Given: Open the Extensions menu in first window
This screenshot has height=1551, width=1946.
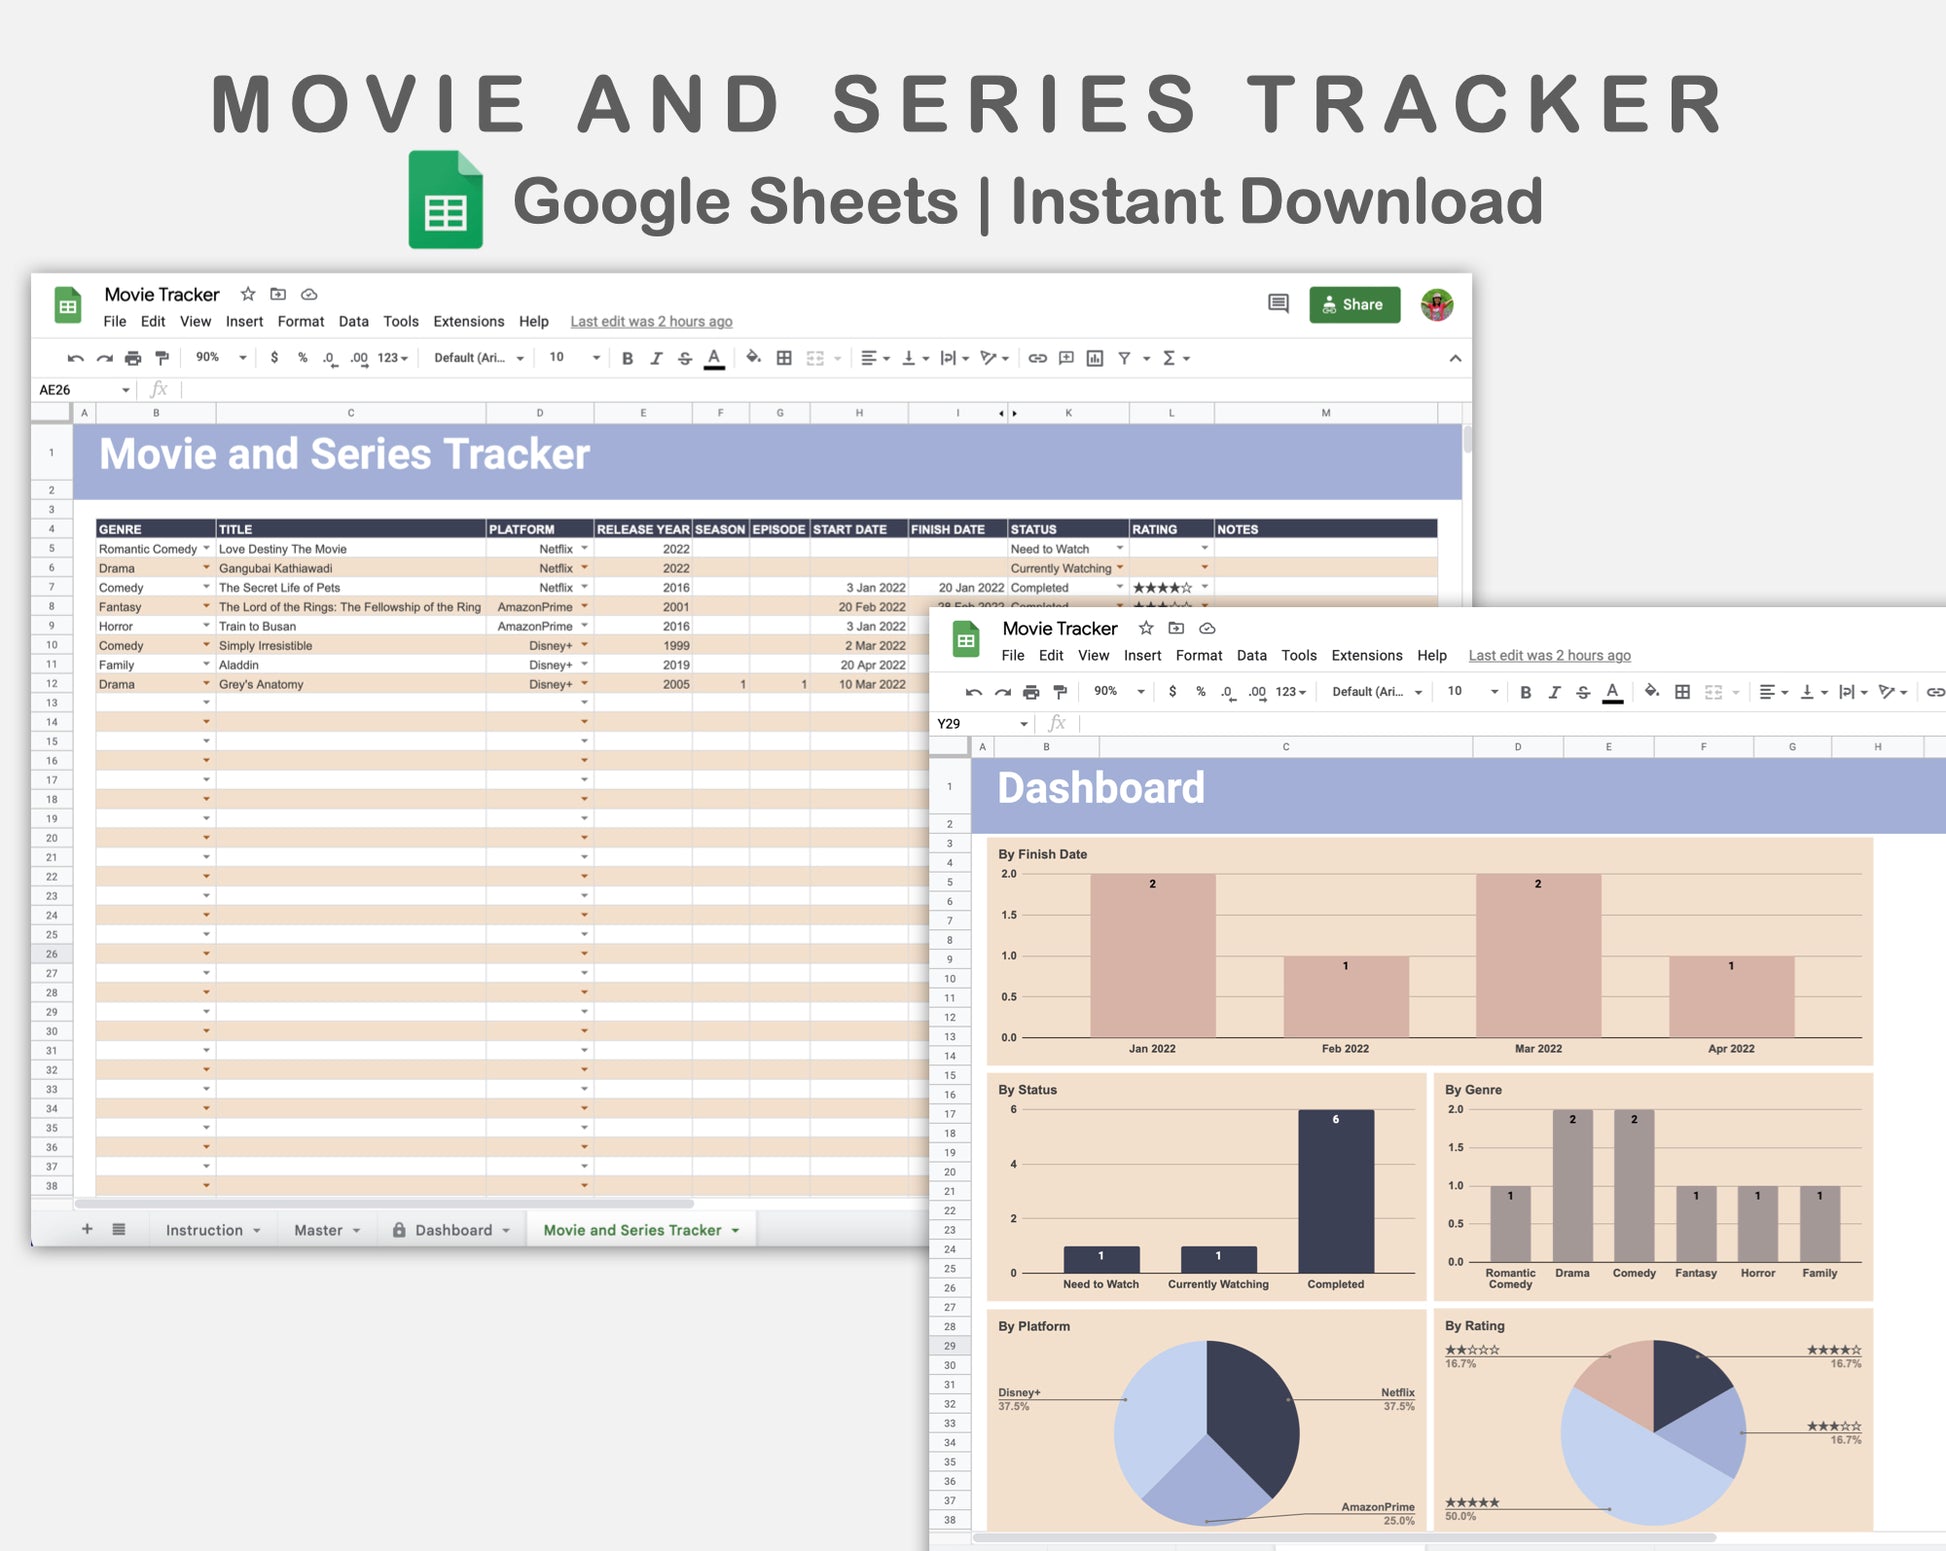Looking at the screenshot, I should click(468, 321).
